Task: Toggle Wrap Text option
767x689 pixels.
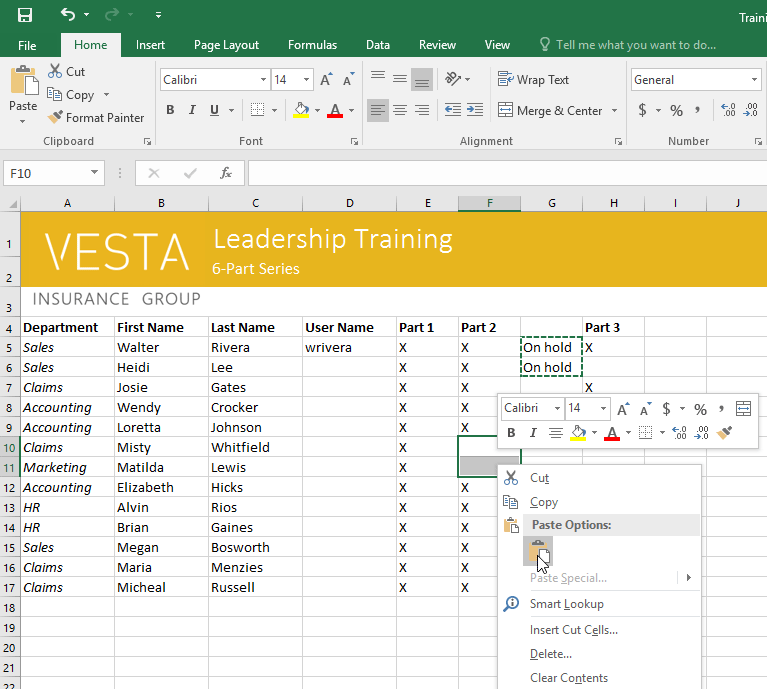Action: click(x=534, y=80)
